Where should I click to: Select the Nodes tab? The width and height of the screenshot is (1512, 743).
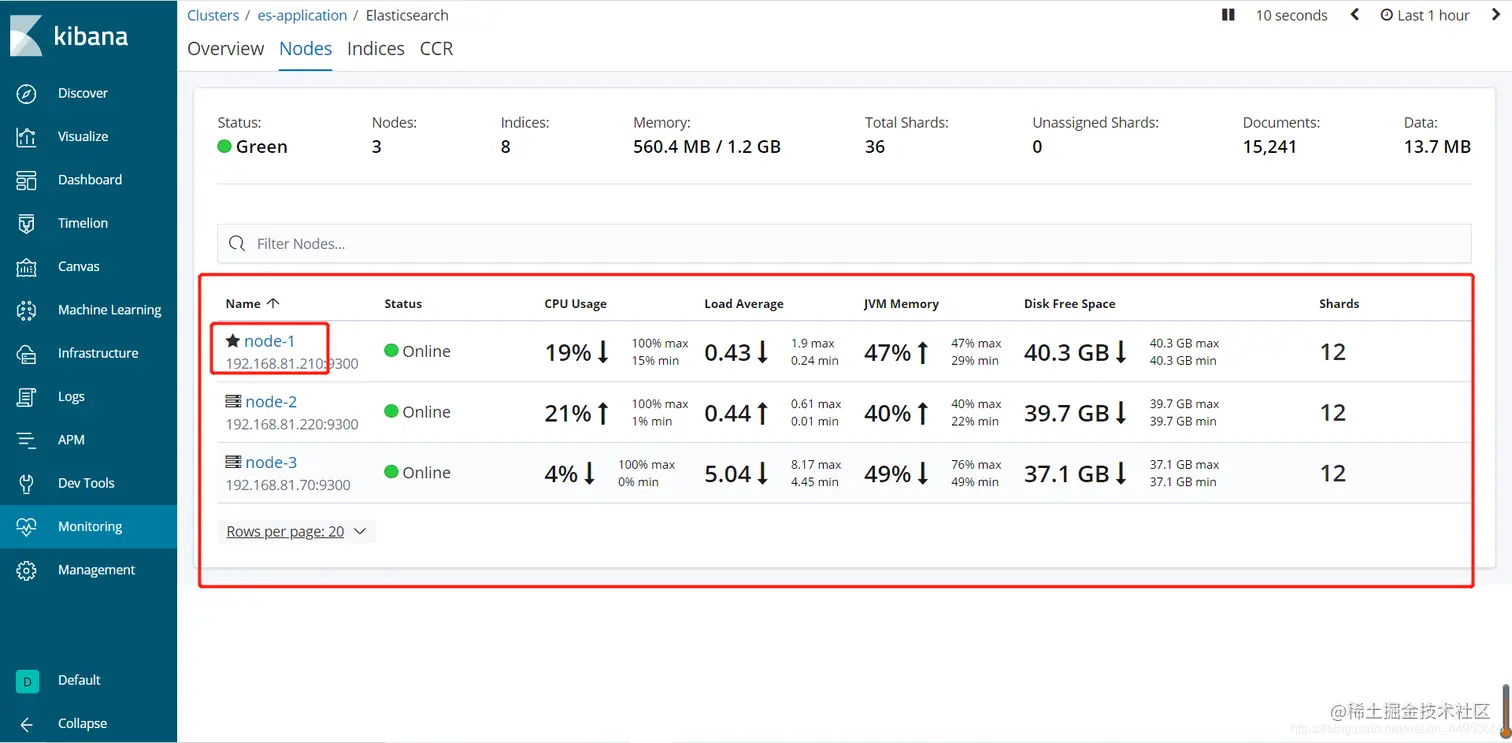pyautogui.click(x=305, y=49)
